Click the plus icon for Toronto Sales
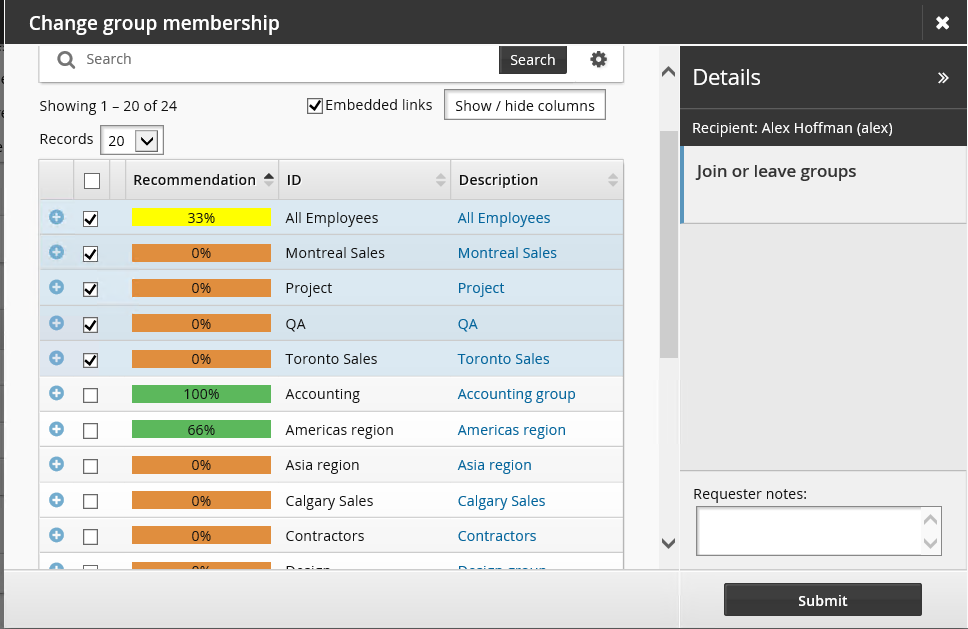This screenshot has height=629, width=968. pos(57,358)
